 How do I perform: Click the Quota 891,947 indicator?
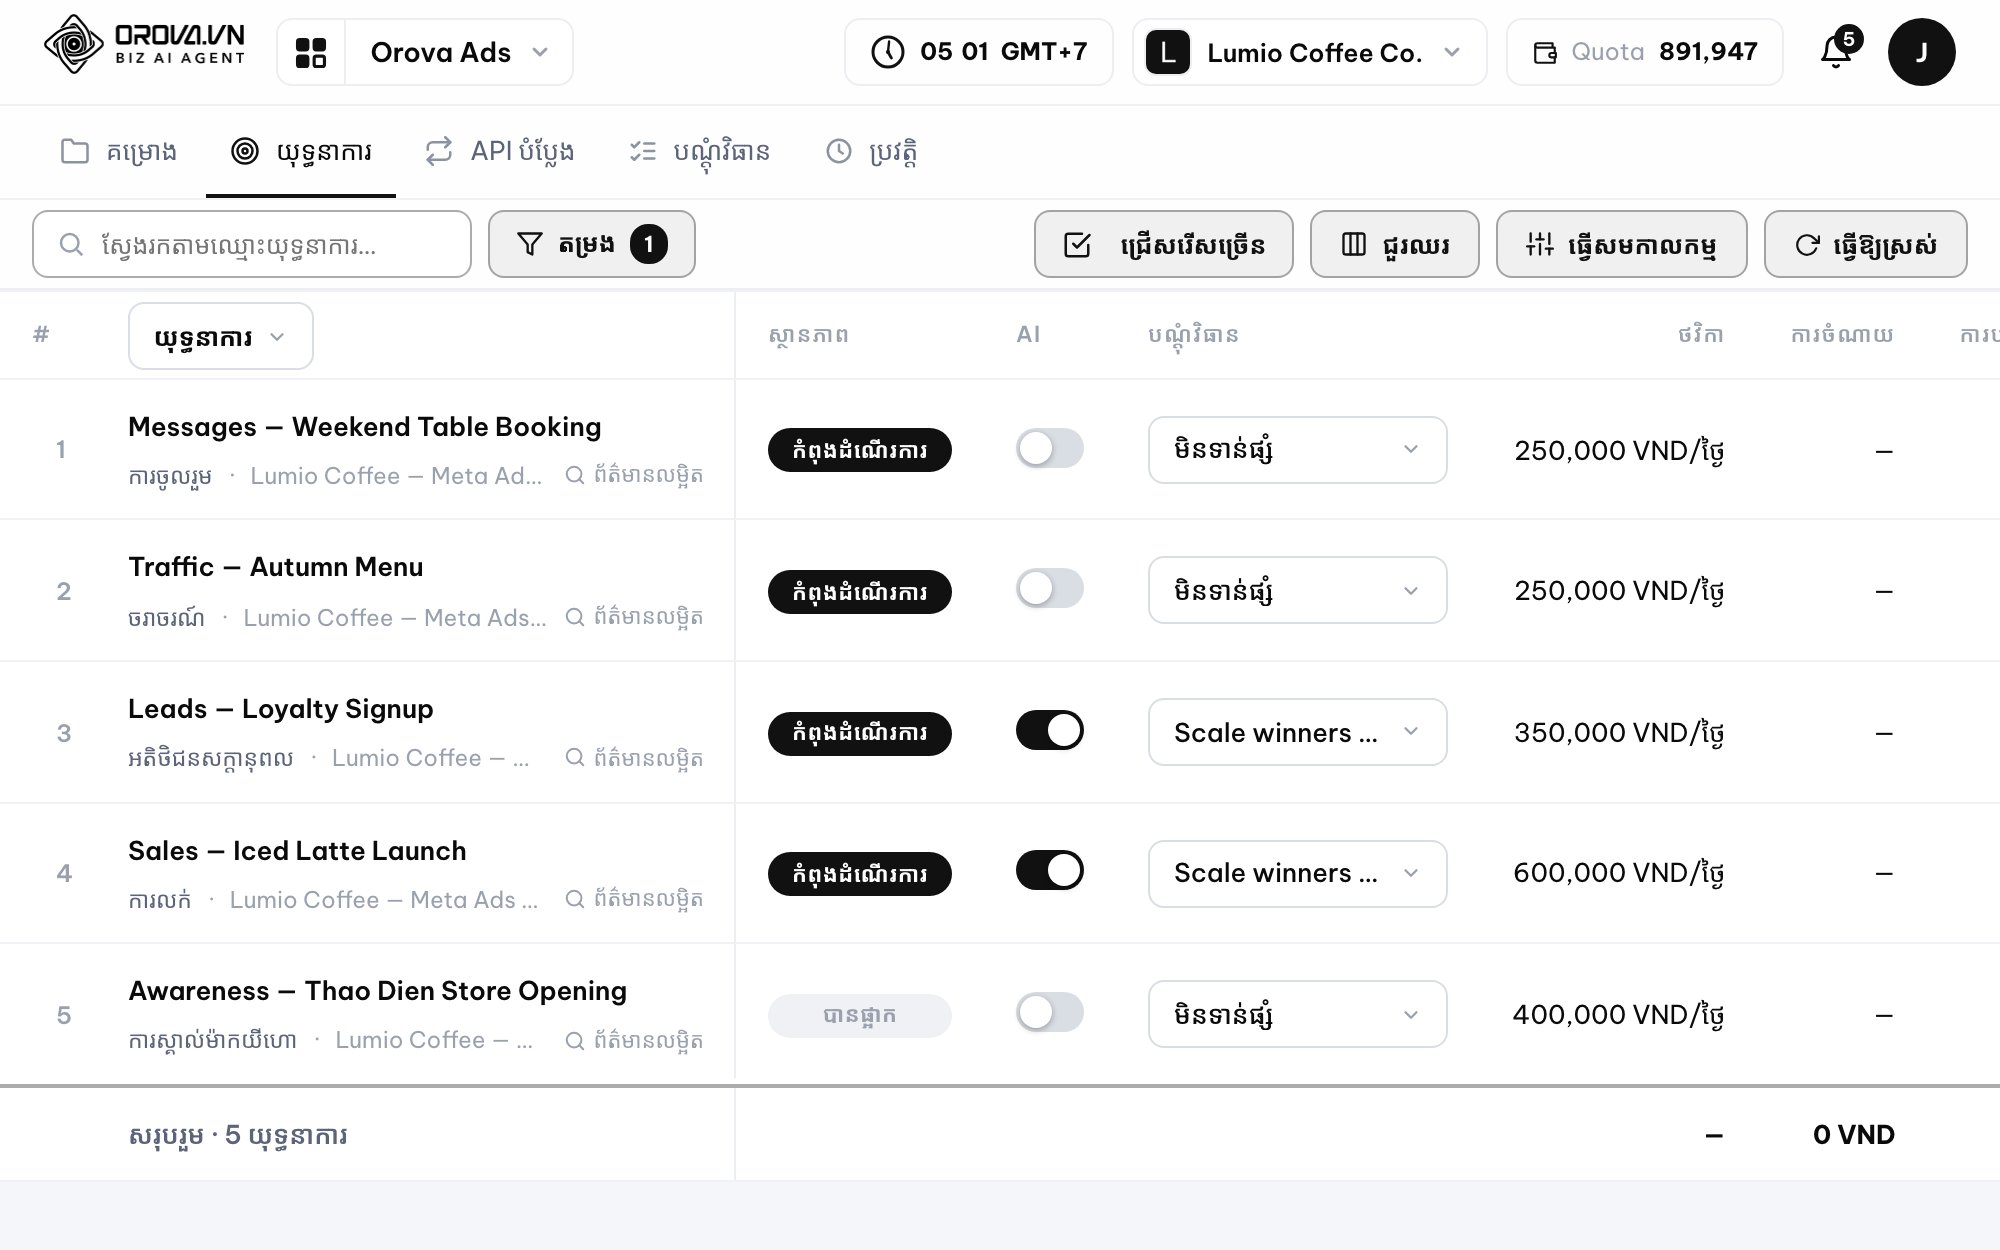(1644, 52)
